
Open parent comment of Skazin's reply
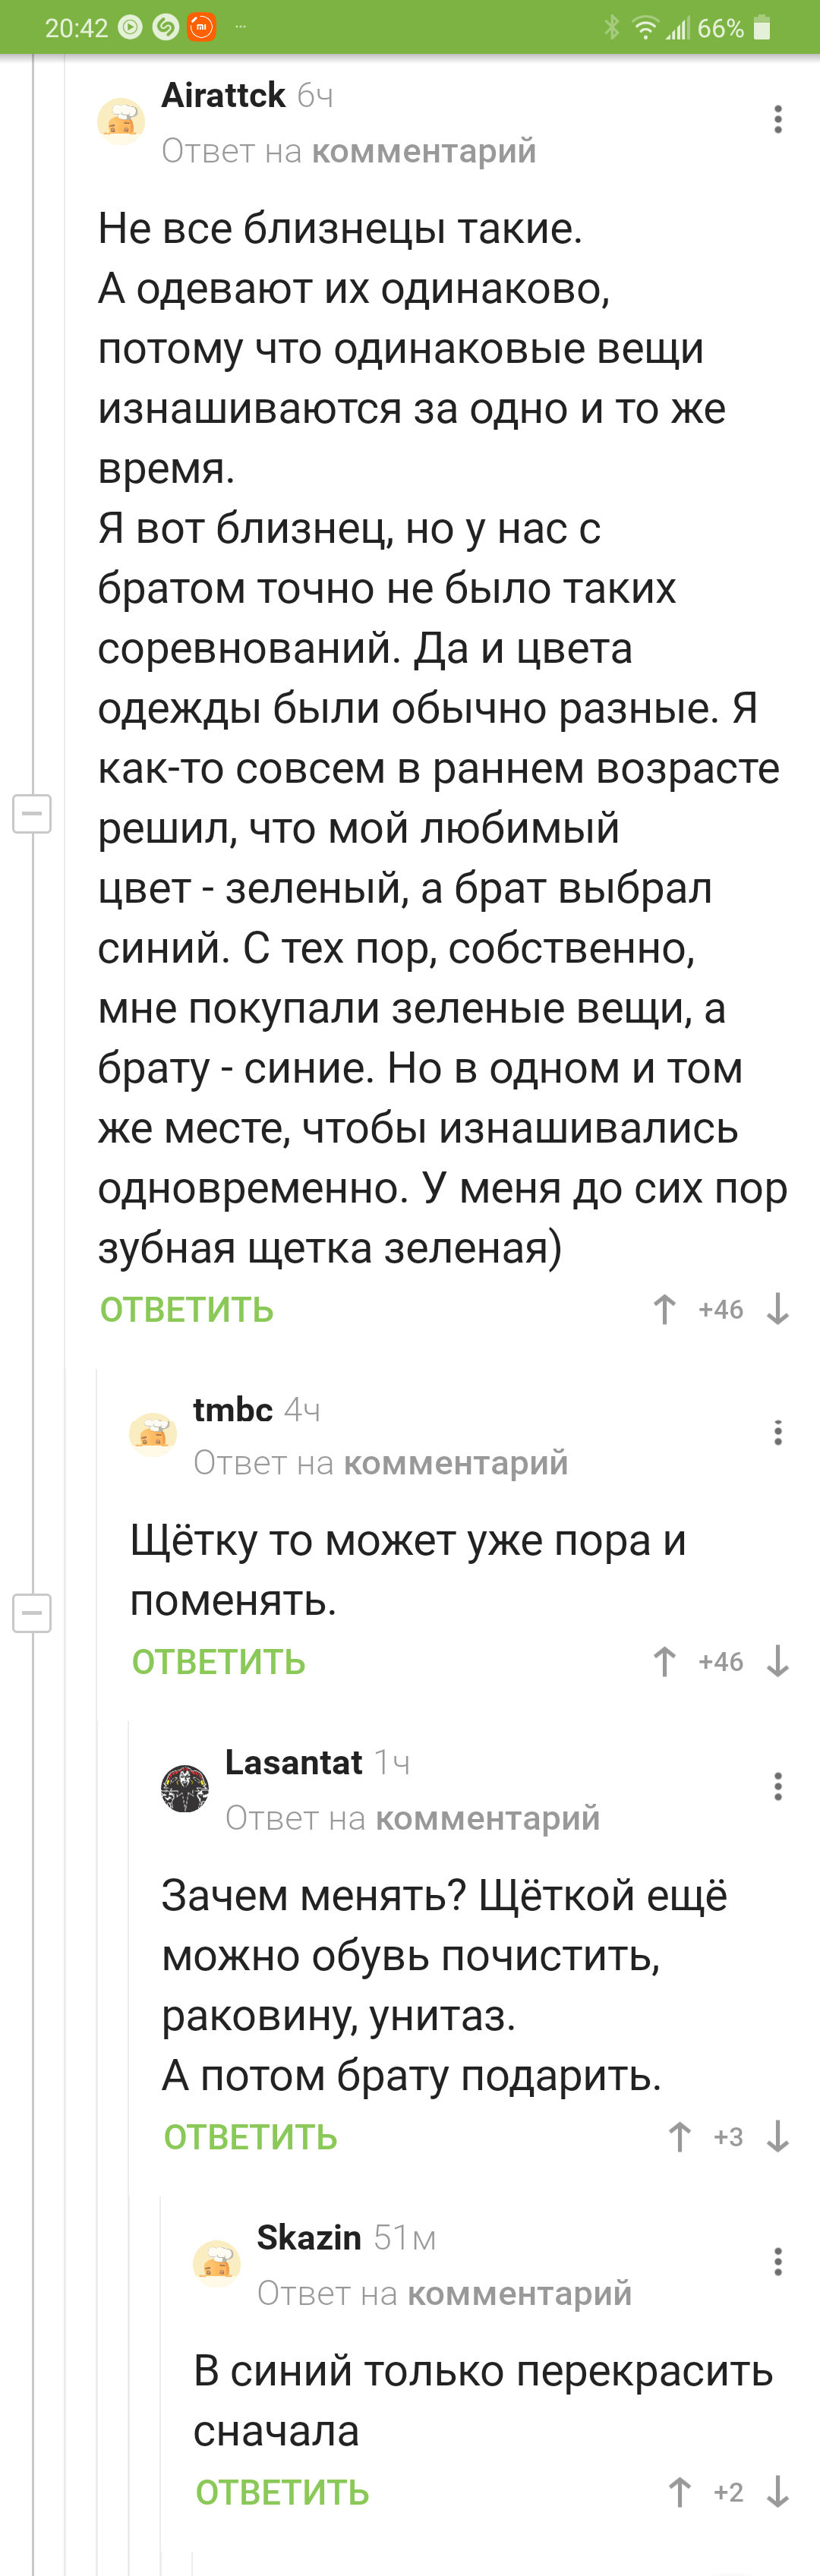click(x=519, y=2293)
